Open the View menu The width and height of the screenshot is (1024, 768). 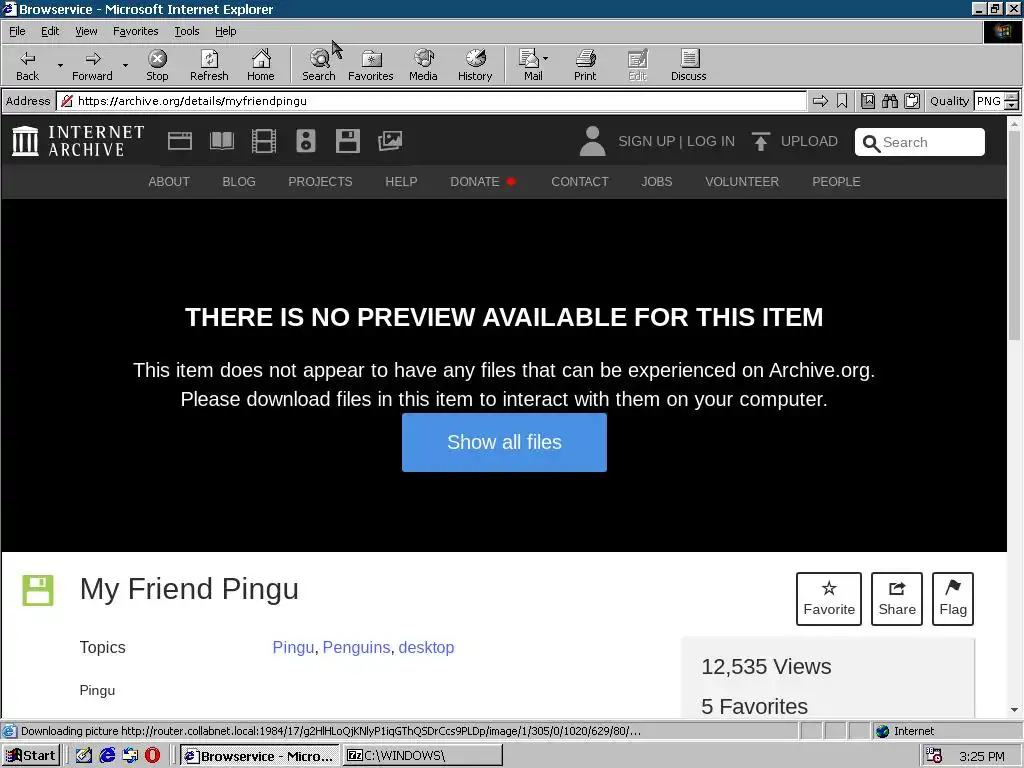point(86,31)
